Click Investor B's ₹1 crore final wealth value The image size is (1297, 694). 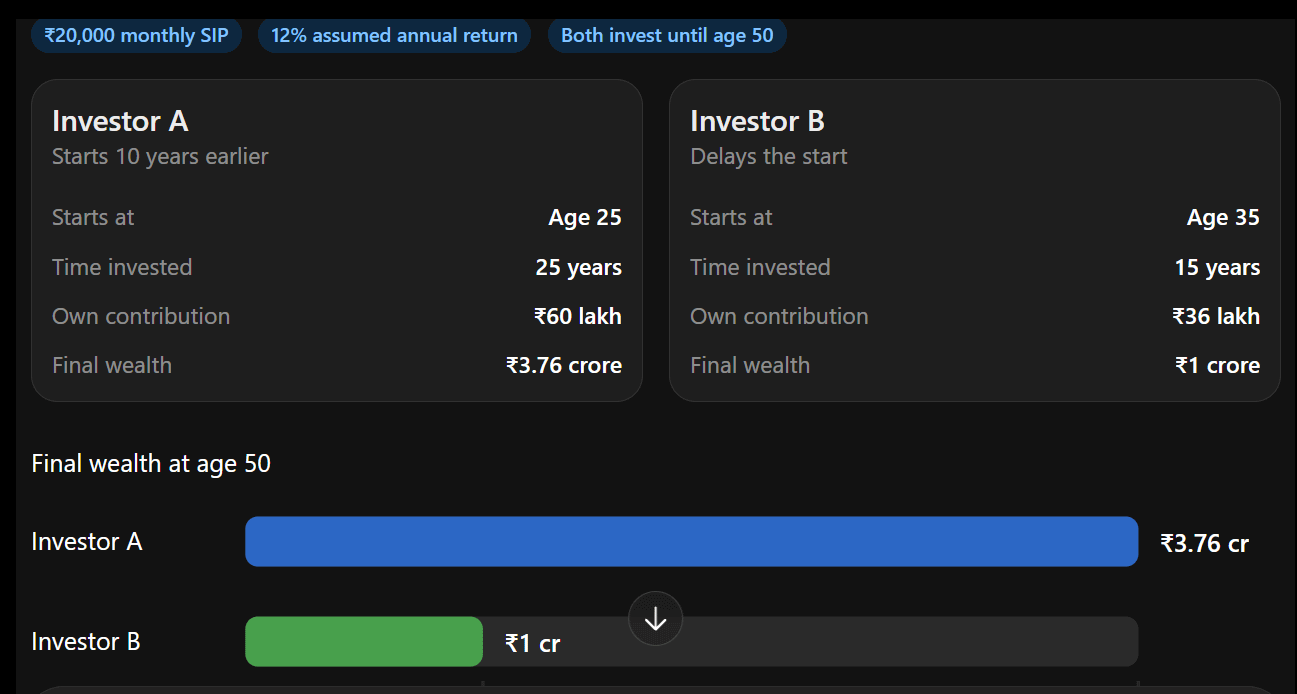(x=1217, y=366)
